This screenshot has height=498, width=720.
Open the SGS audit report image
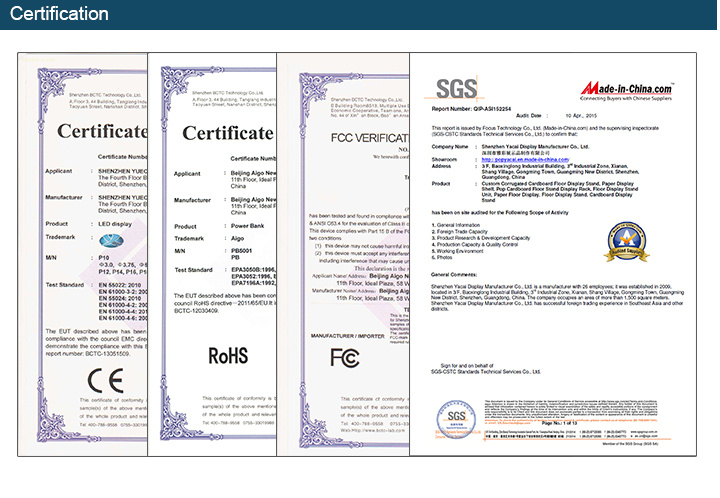(x=553, y=254)
